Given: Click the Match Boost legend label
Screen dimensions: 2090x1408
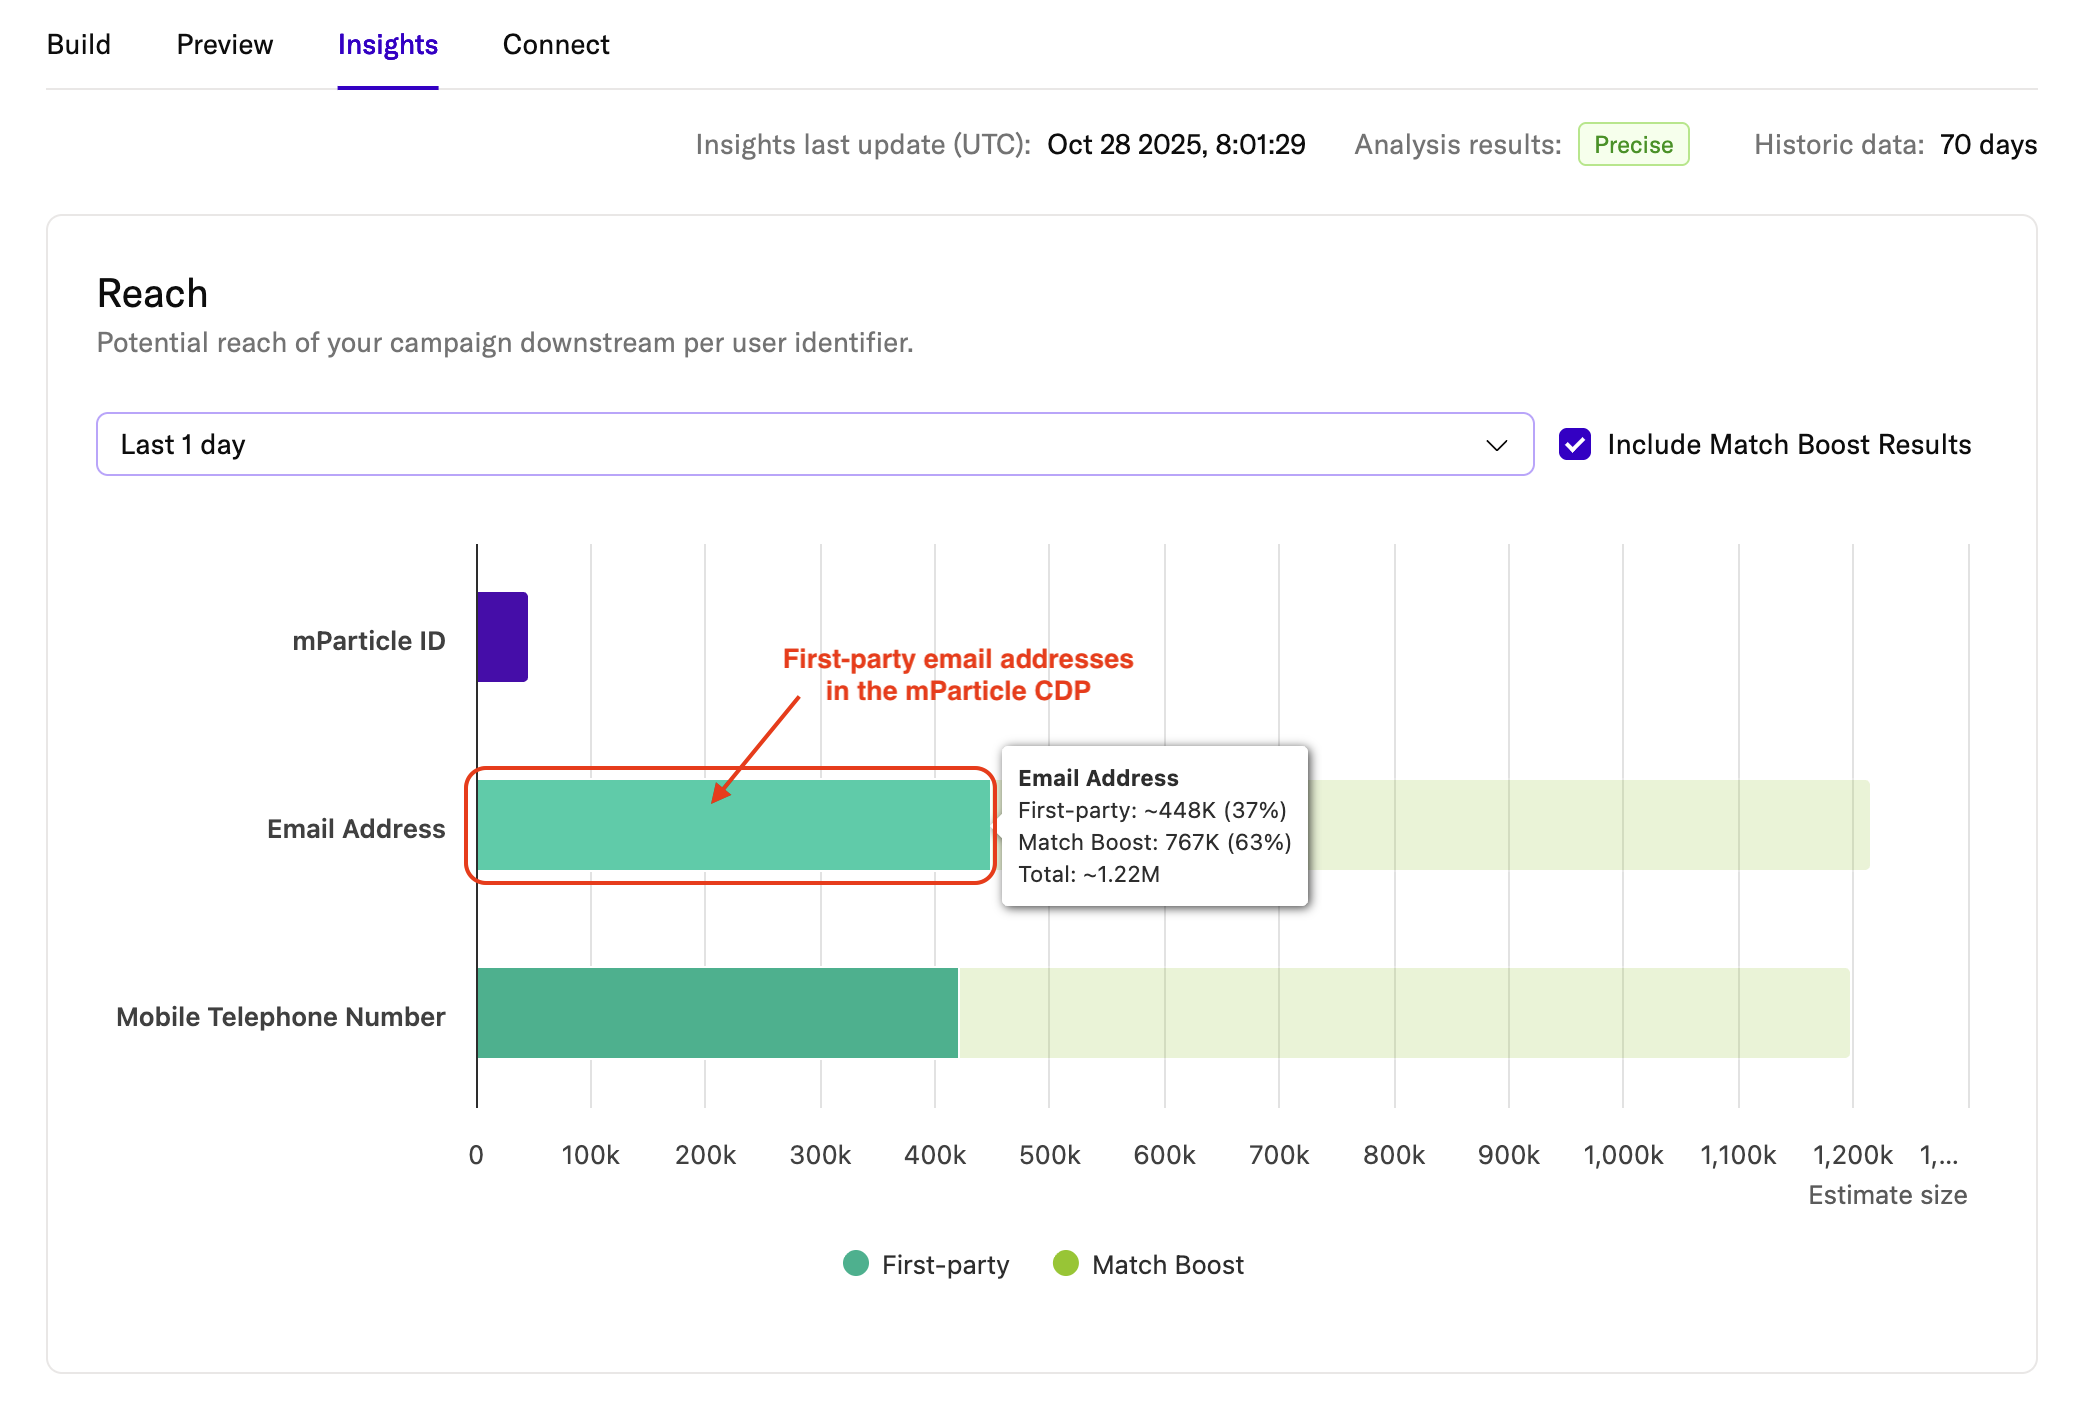Looking at the screenshot, I should (x=1167, y=1265).
